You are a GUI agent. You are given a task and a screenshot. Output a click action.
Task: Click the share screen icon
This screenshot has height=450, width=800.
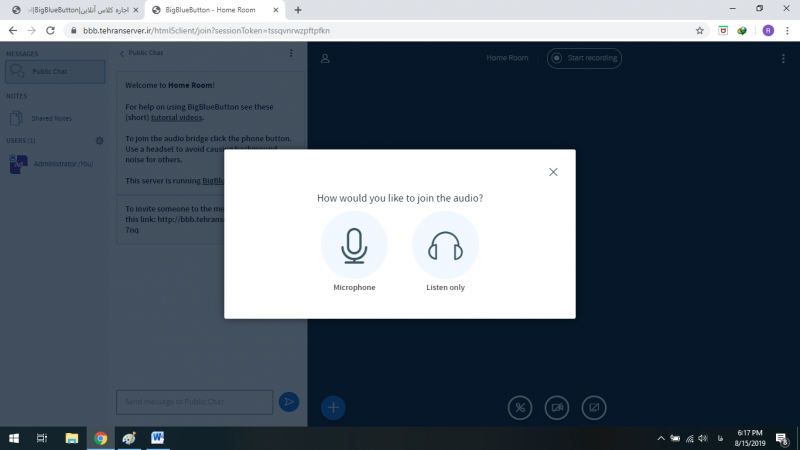tap(594, 407)
